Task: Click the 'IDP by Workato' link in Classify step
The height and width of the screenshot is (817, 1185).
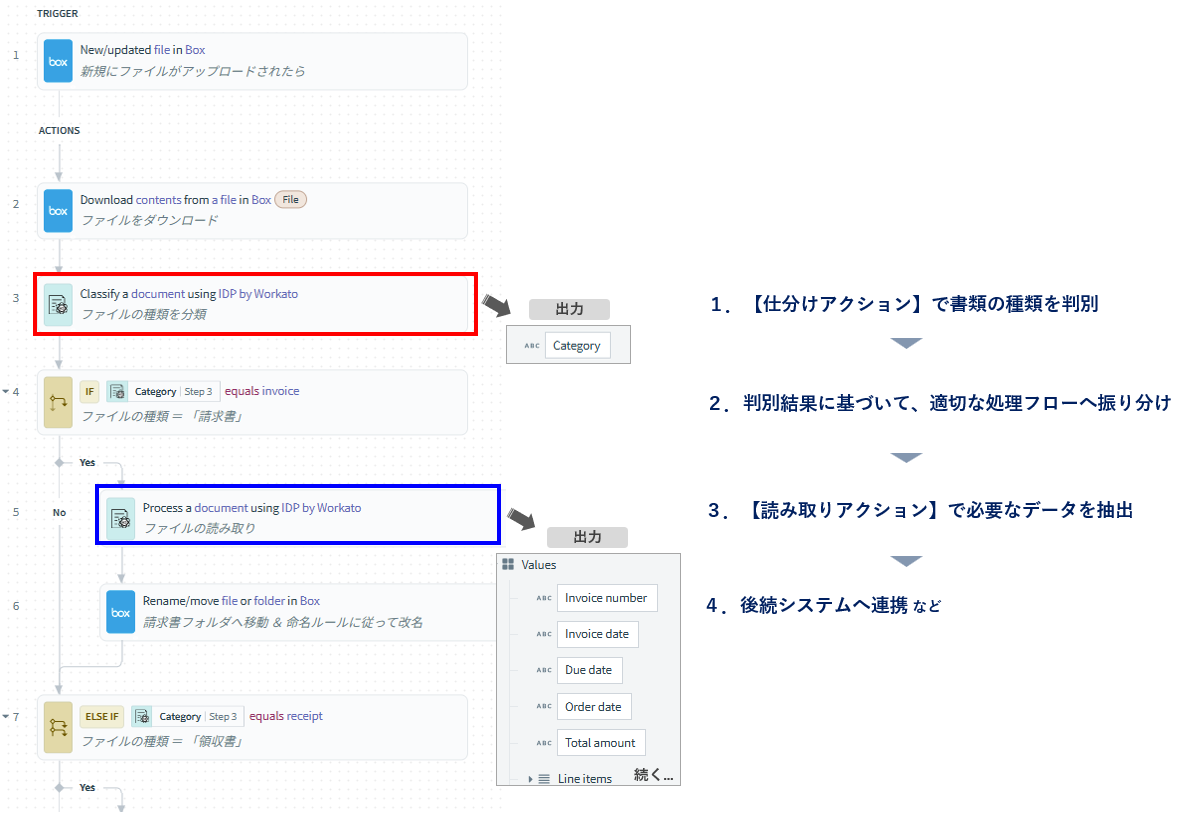Action: pos(258,294)
